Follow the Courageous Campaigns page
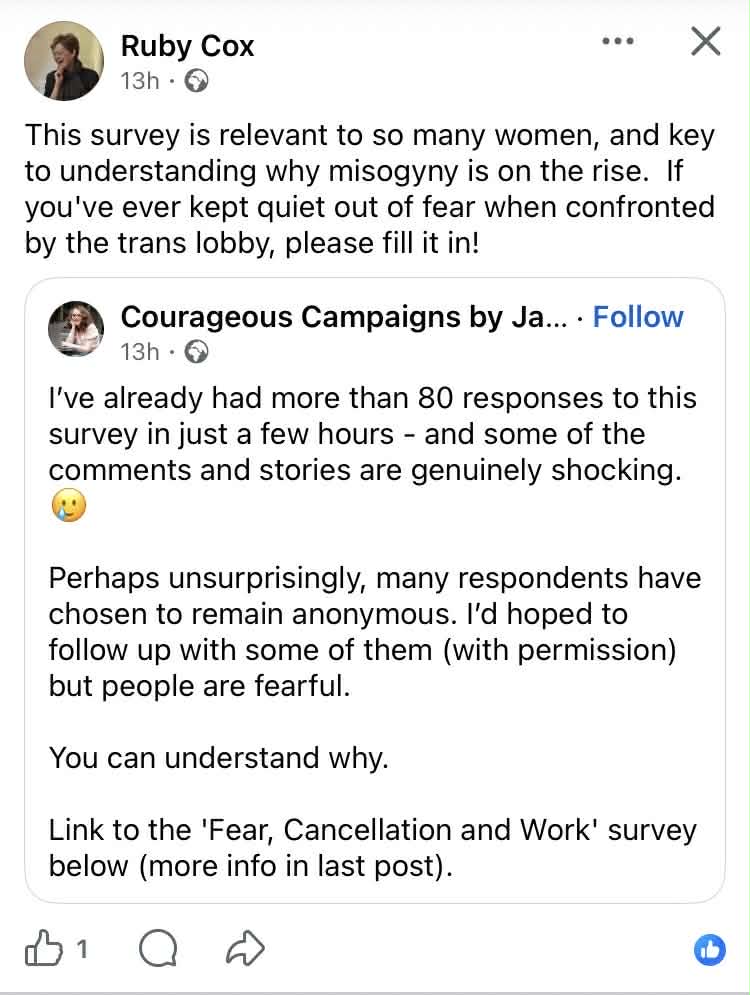This screenshot has height=995, width=750. click(638, 317)
